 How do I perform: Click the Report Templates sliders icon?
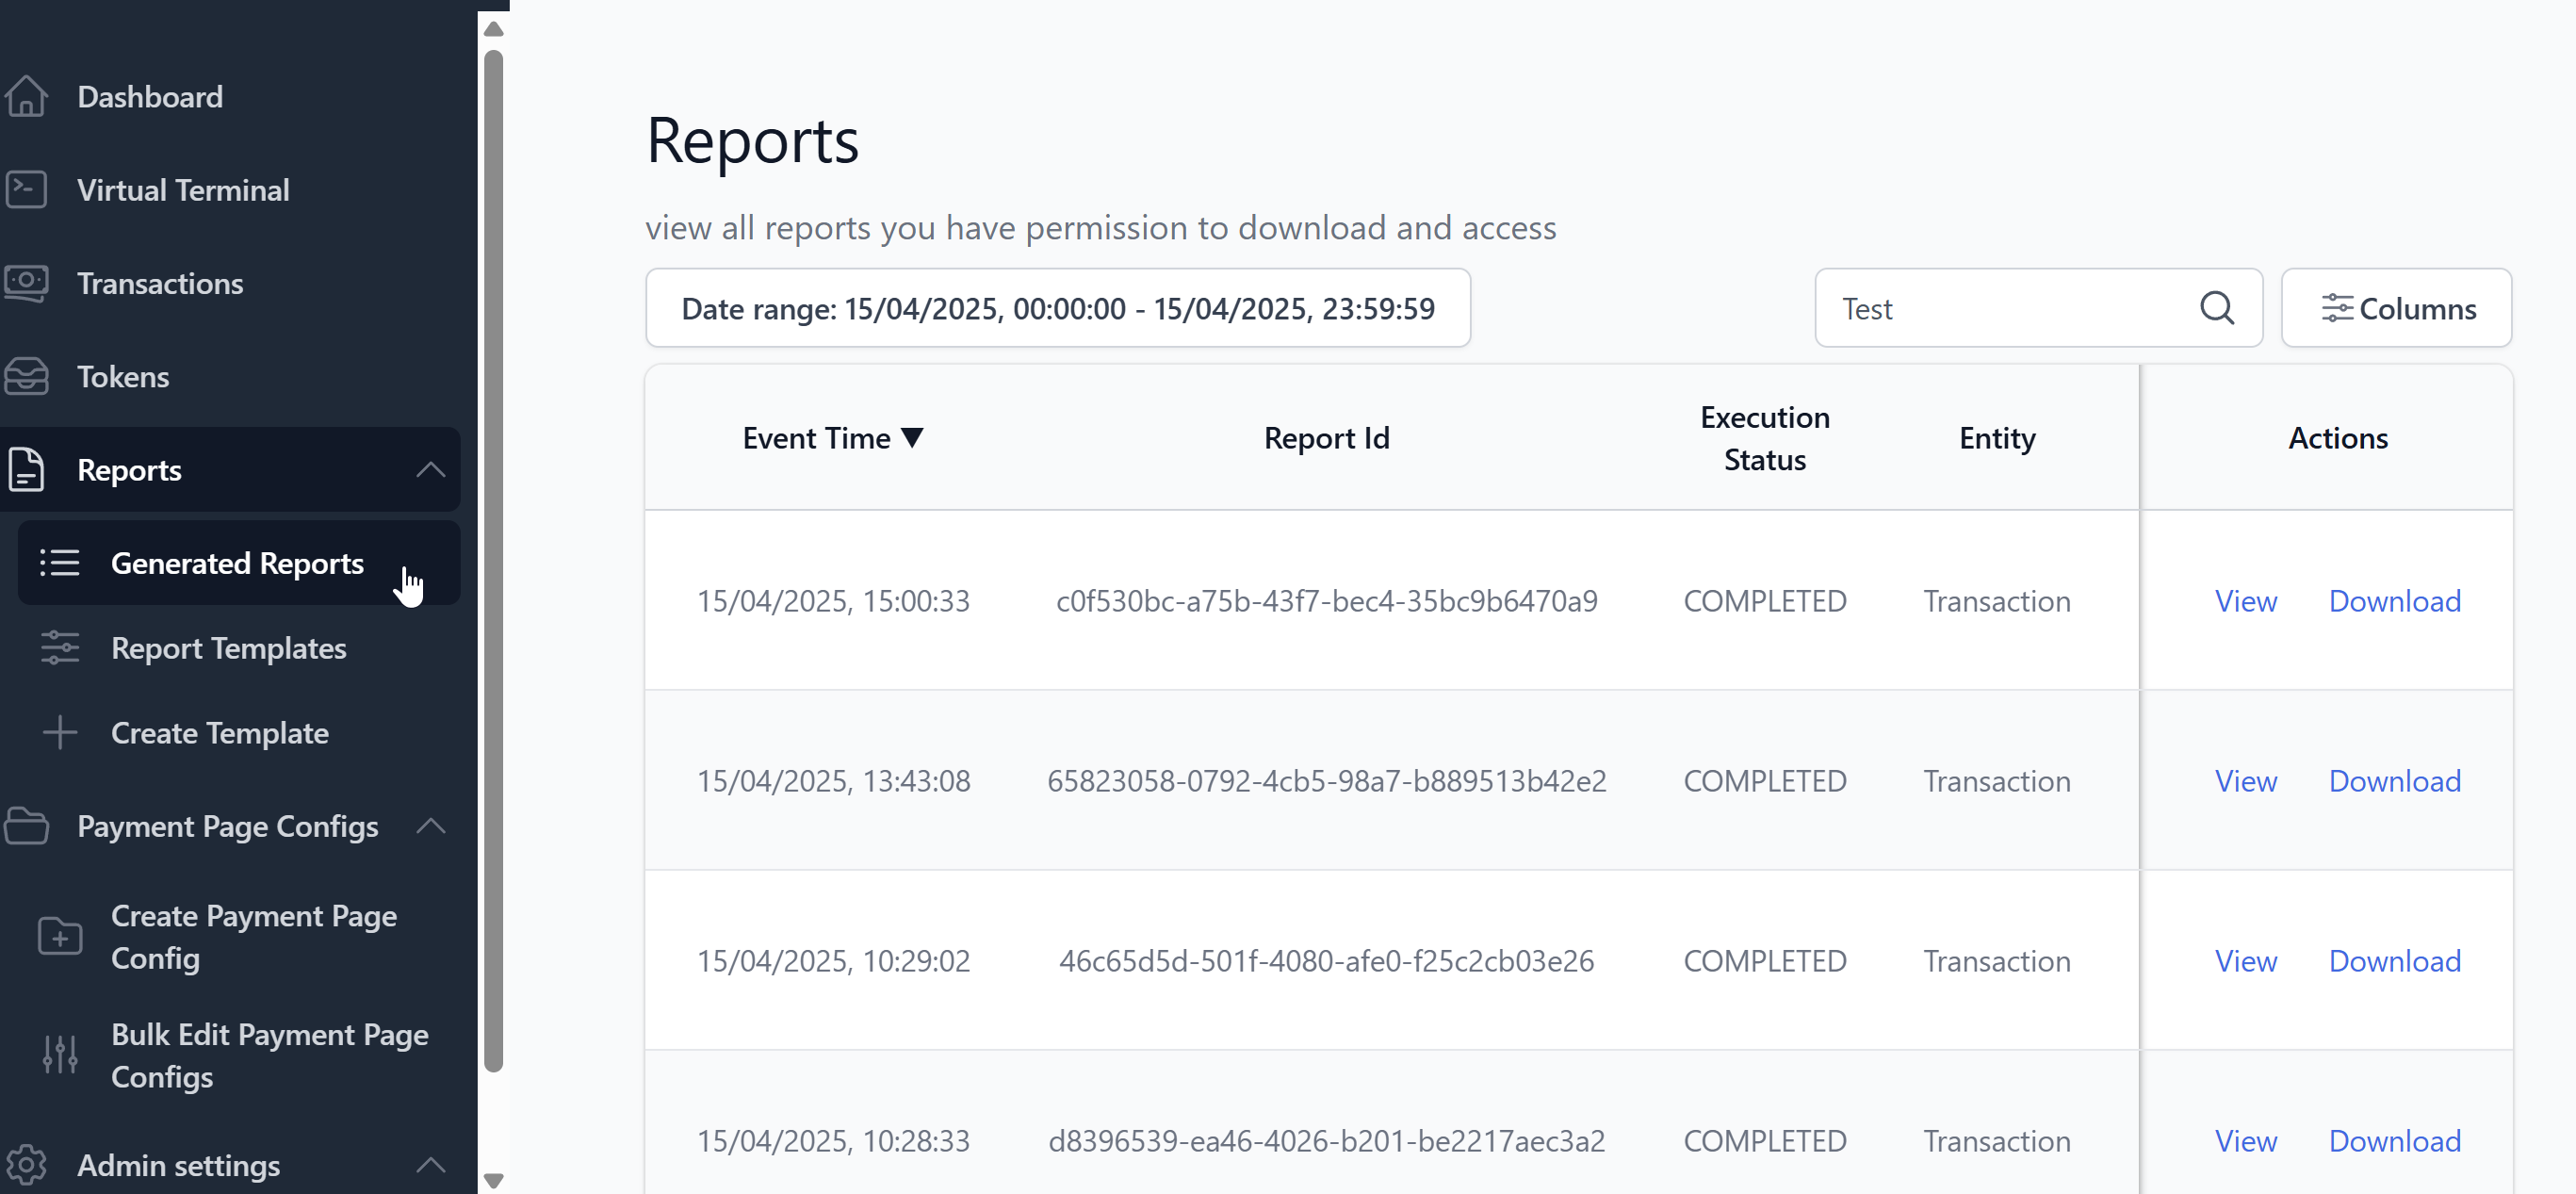pyautogui.click(x=59, y=648)
